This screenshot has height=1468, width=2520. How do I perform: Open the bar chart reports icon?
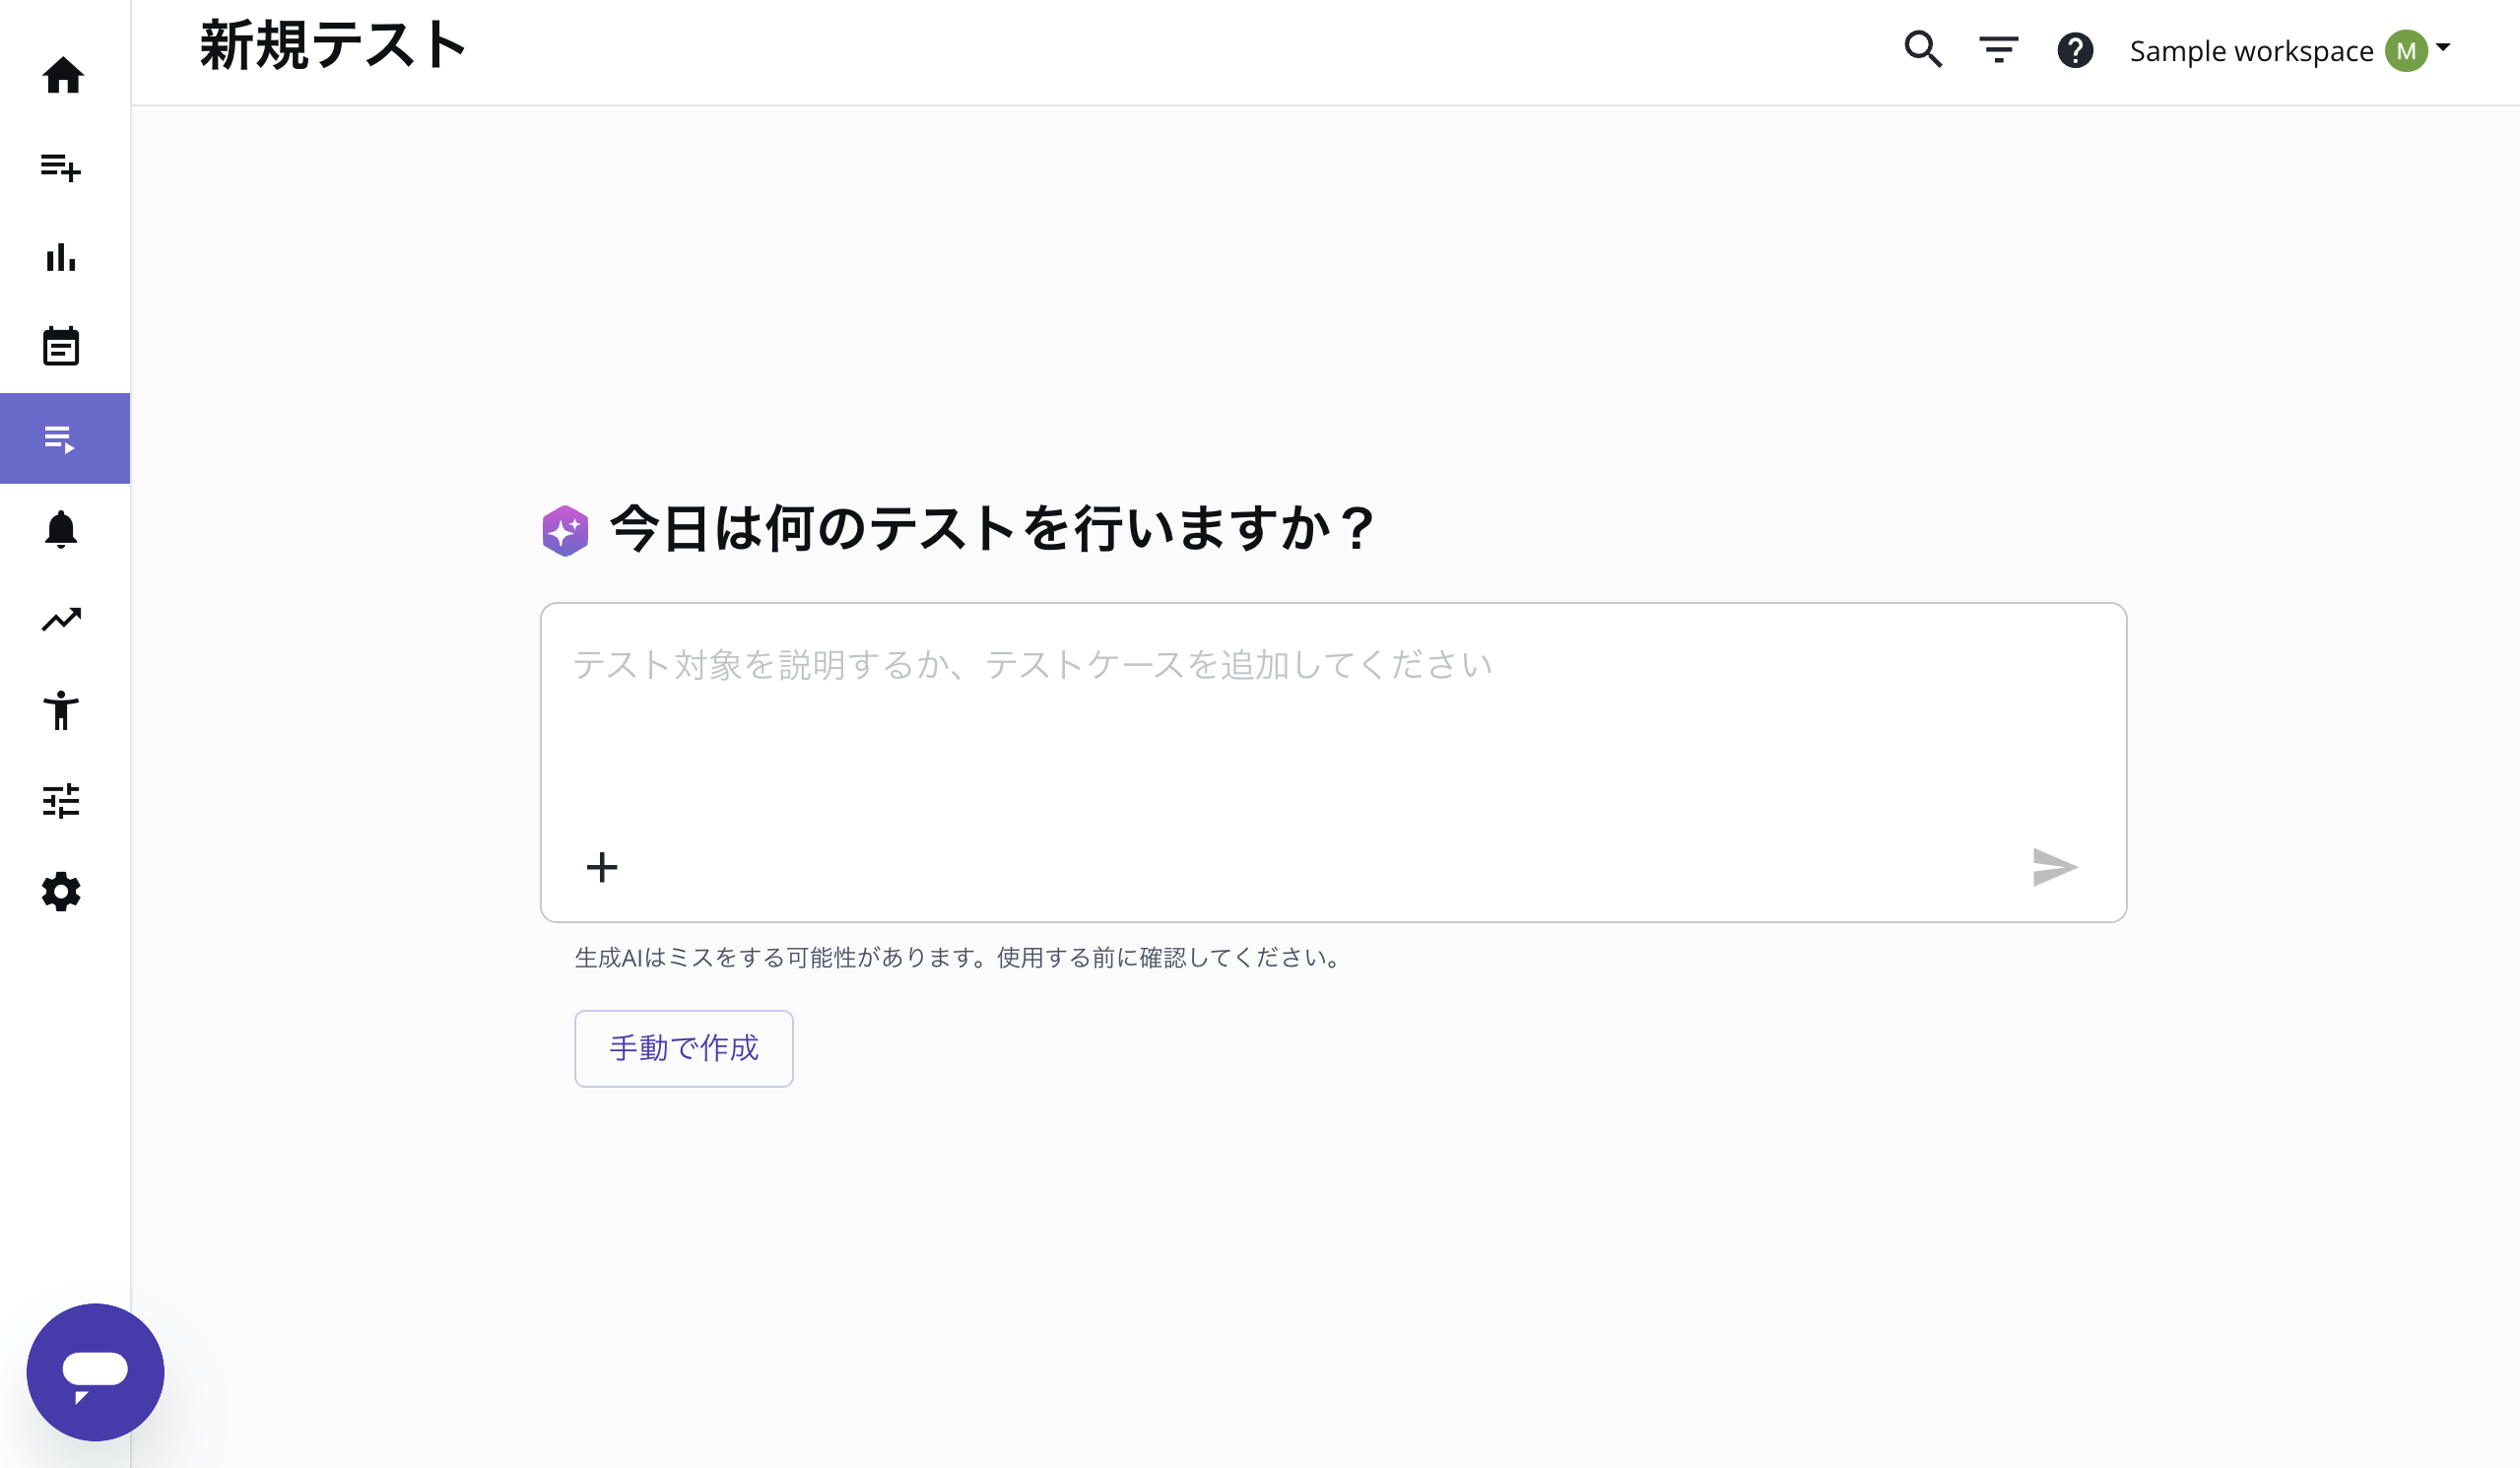click(63, 259)
